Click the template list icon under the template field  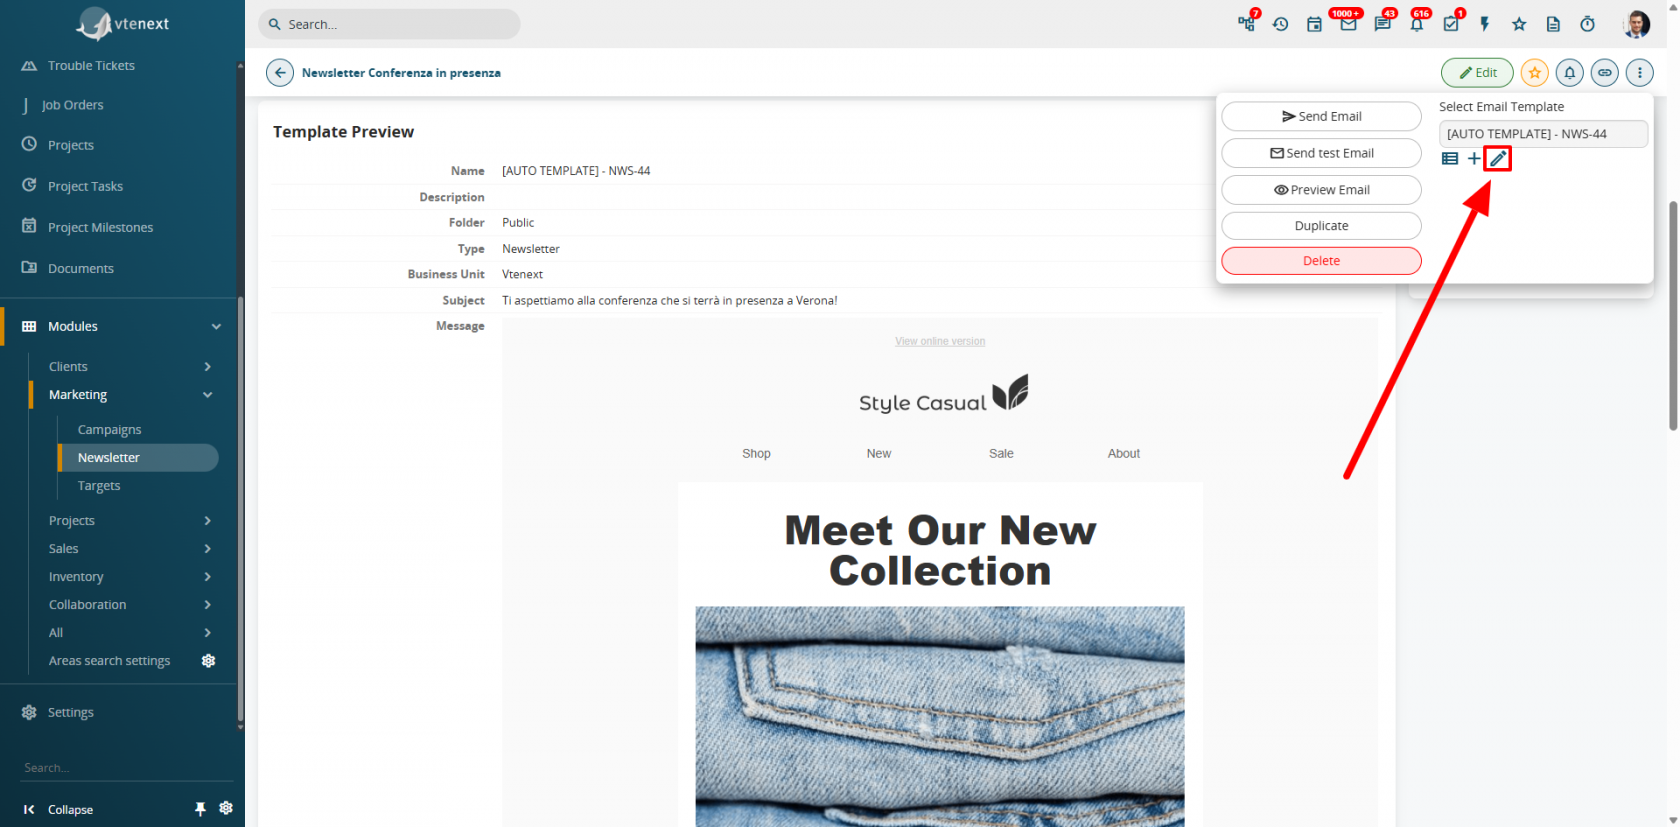pyautogui.click(x=1450, y=159)
